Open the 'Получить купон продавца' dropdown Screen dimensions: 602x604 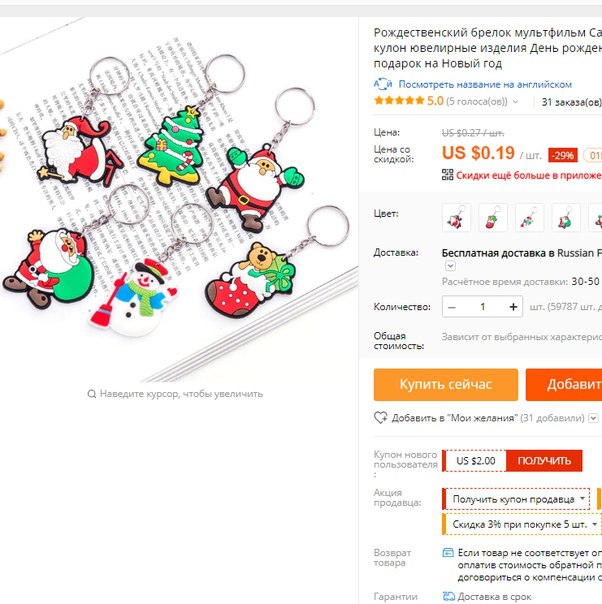tap(516, 499)
